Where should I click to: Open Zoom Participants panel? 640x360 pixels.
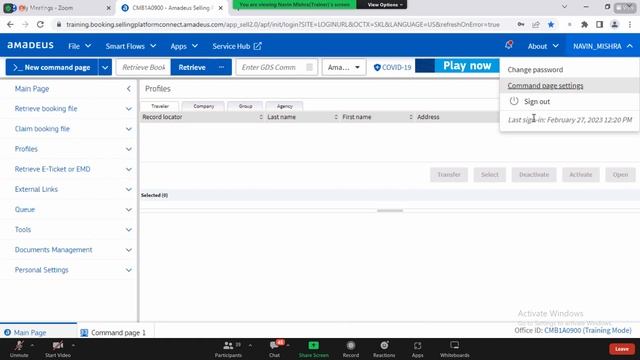point(228,349)
